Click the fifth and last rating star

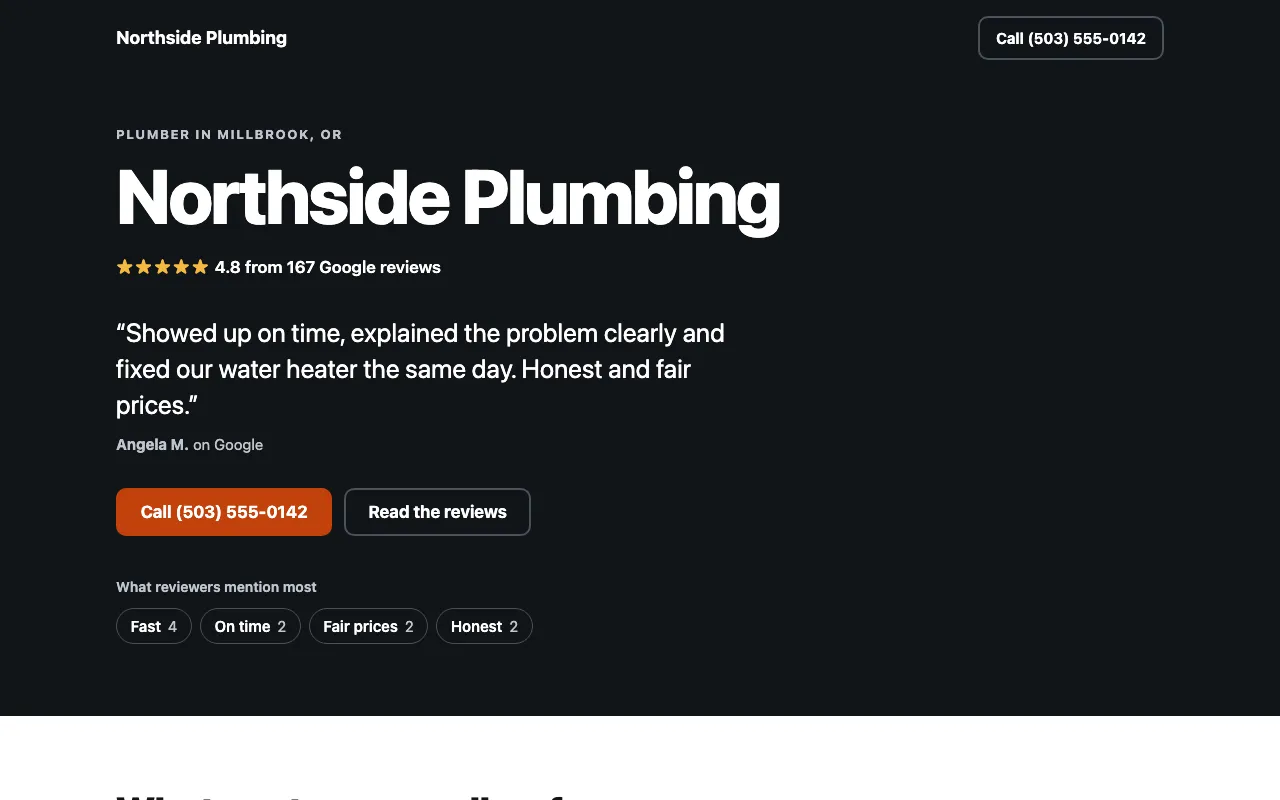pyautogui.click(x=200, y=267)
